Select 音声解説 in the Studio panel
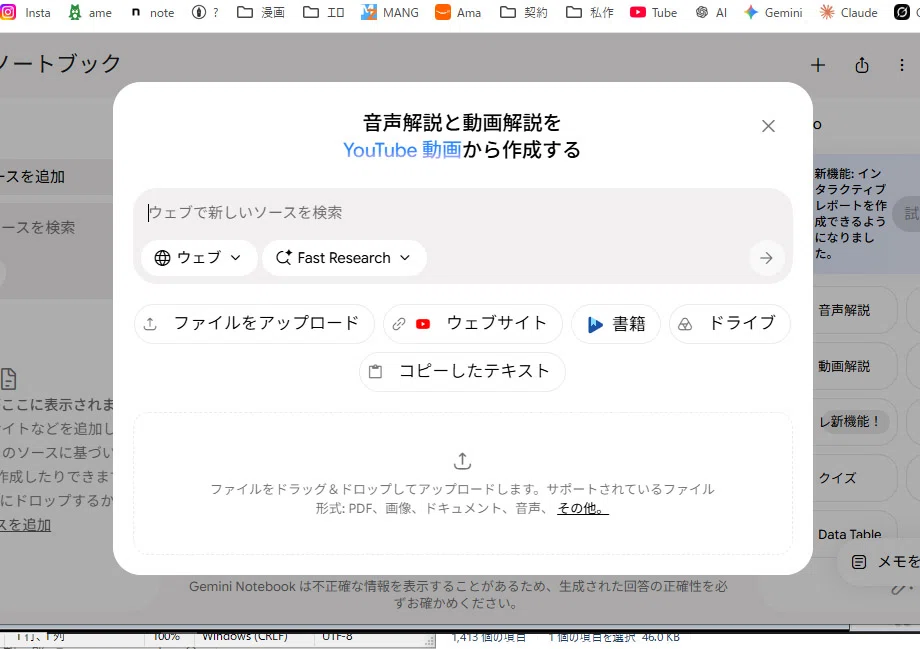This screenshot has height=649, width=920. [x=854, y=310]
